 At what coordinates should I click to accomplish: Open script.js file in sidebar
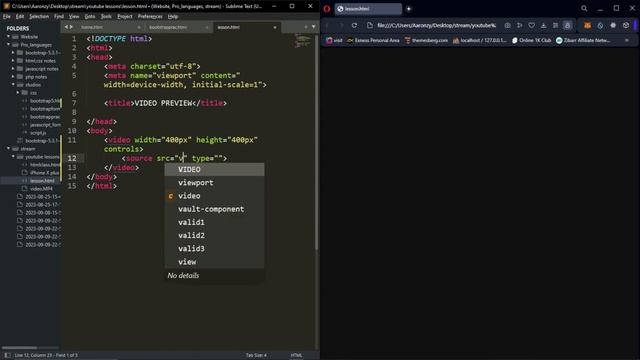(x=38, y=133)
